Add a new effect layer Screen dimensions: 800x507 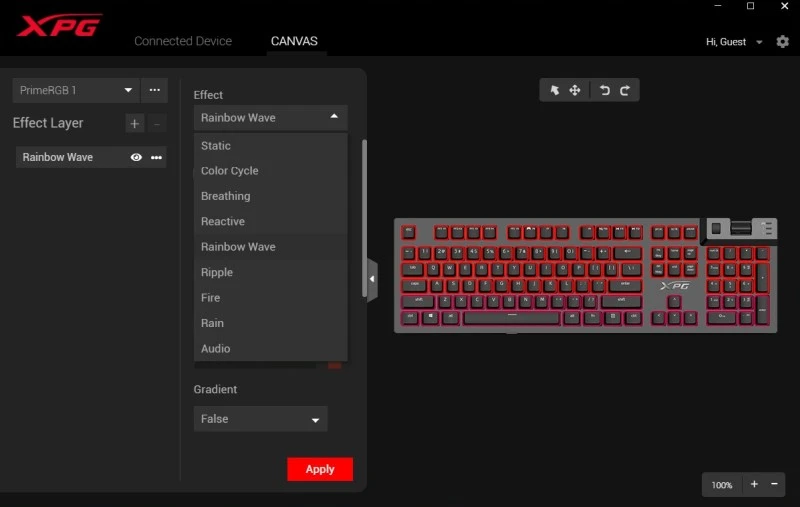[x=135, y=123]
